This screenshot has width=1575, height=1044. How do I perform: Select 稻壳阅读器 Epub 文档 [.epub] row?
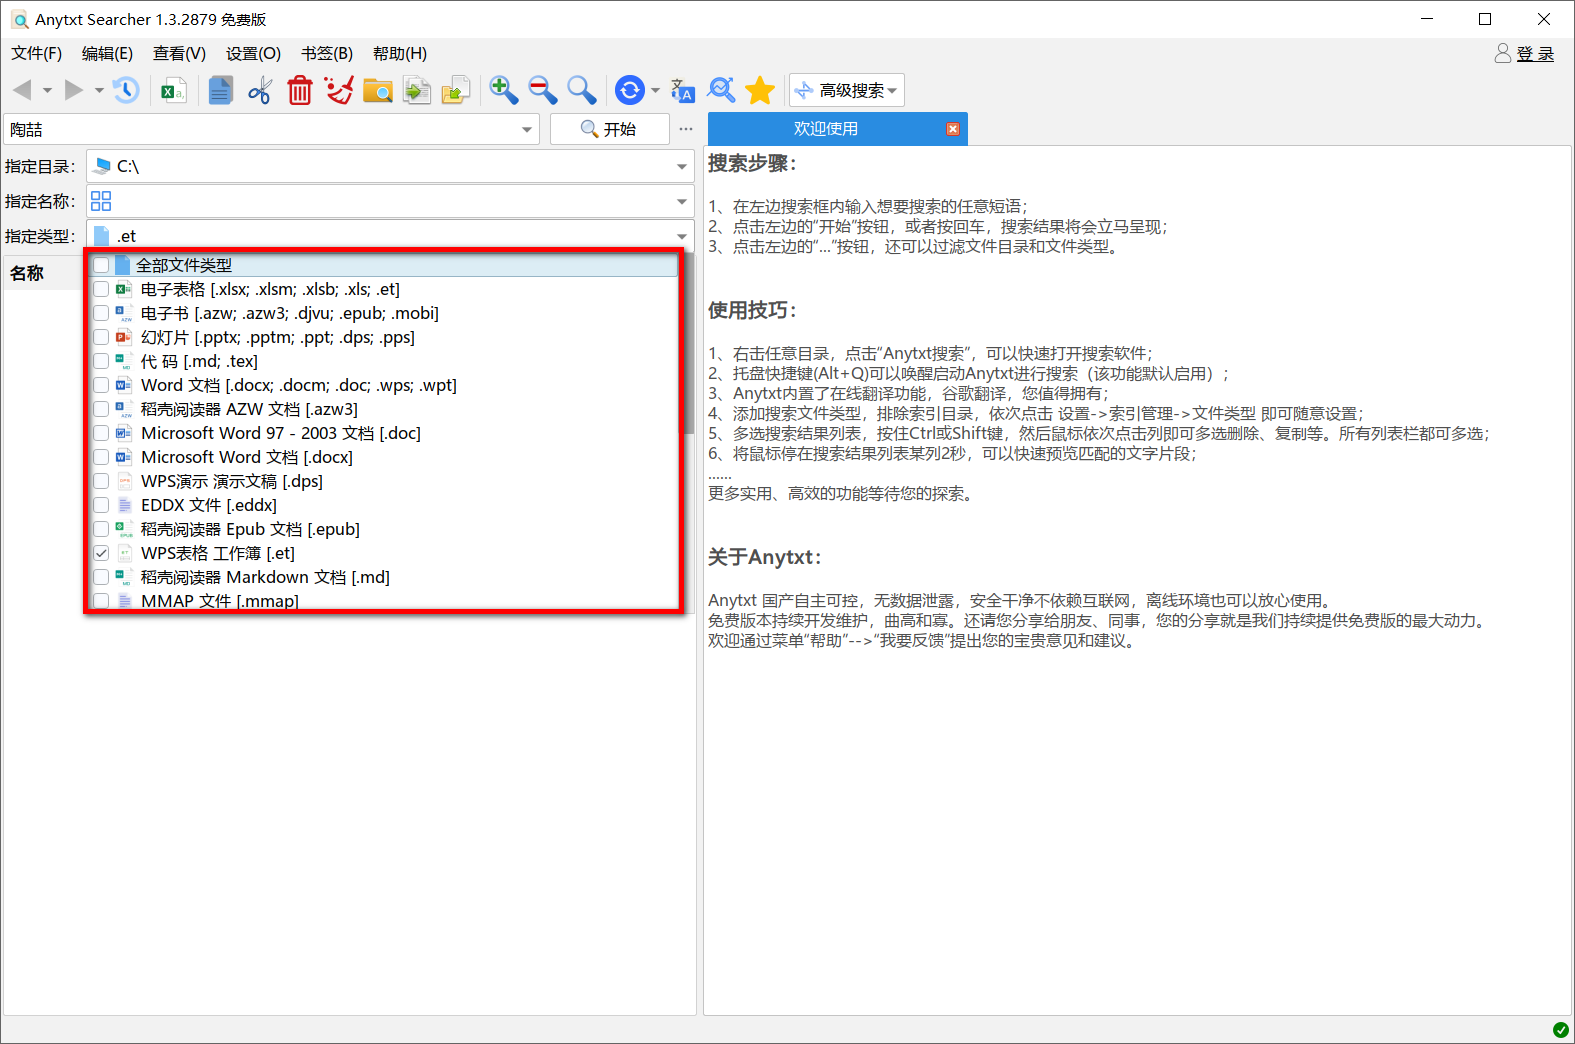[385, 529]
